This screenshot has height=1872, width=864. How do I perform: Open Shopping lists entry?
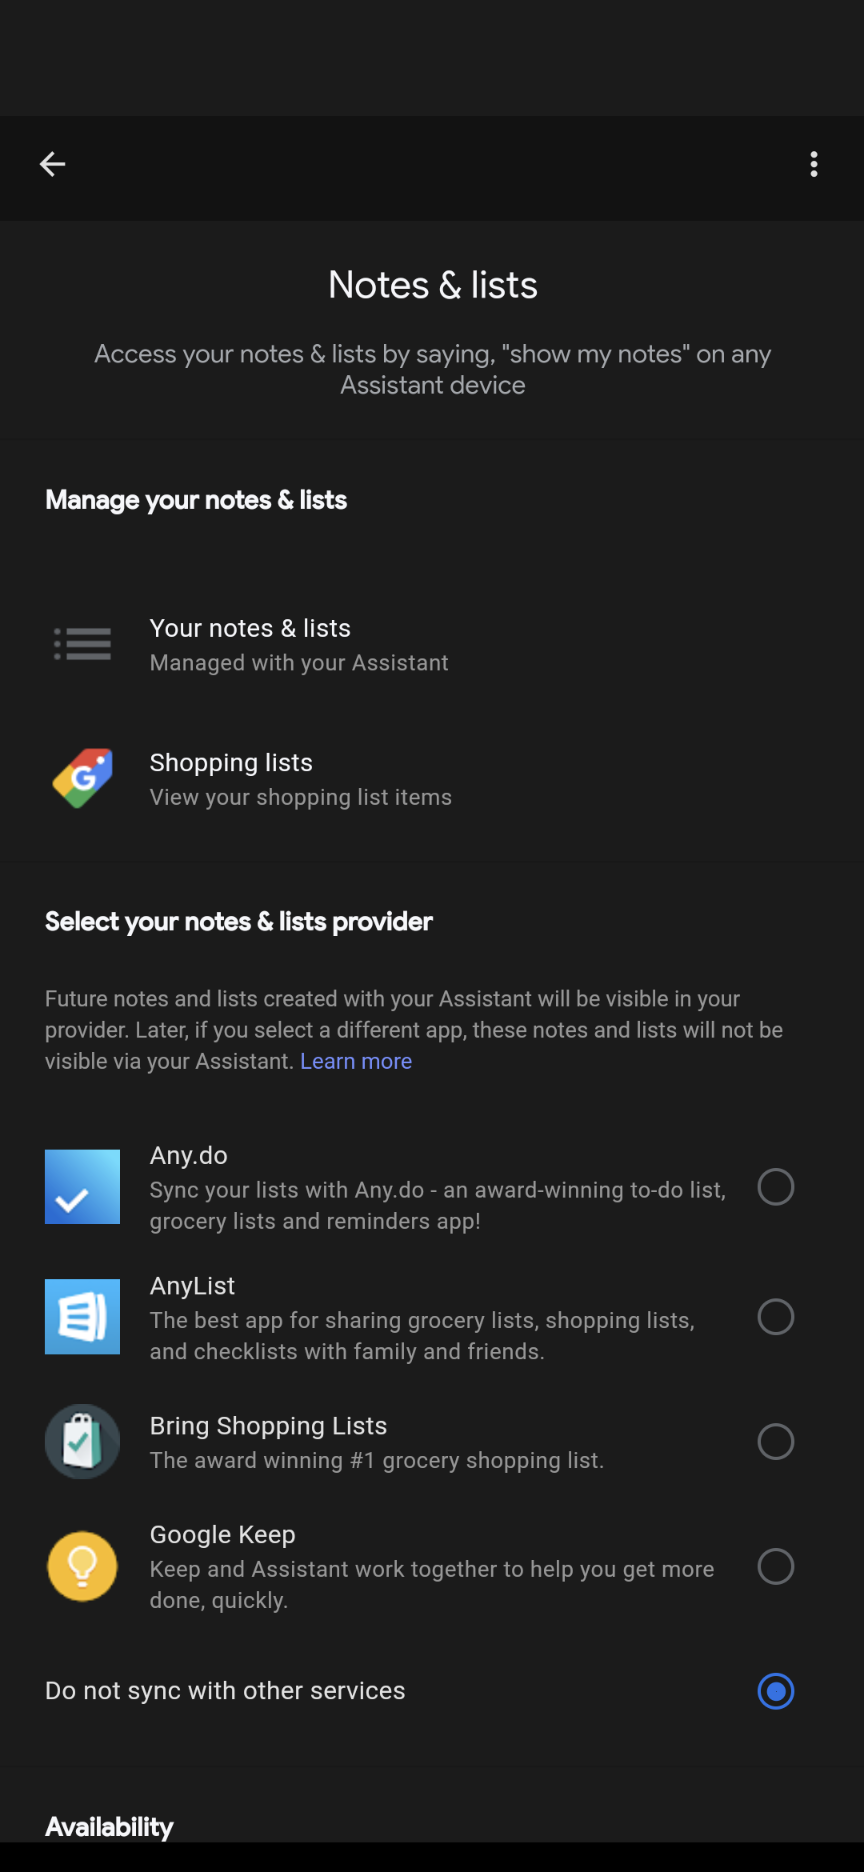coord(432,778)
